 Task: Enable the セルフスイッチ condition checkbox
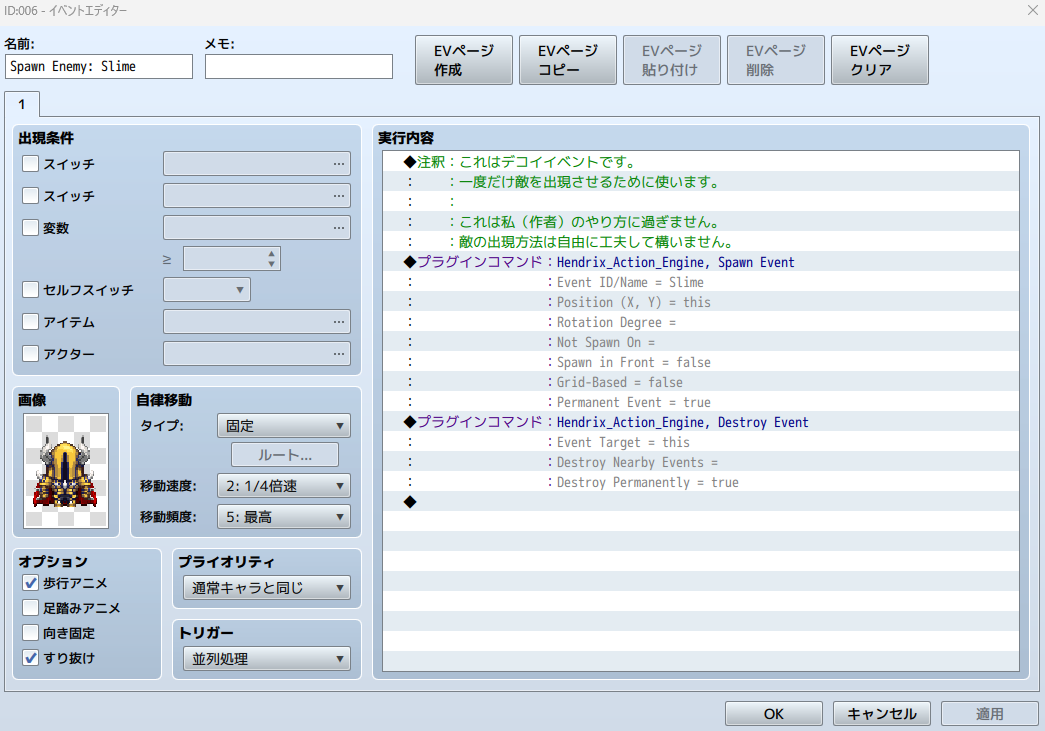click(x=31, y=290)
